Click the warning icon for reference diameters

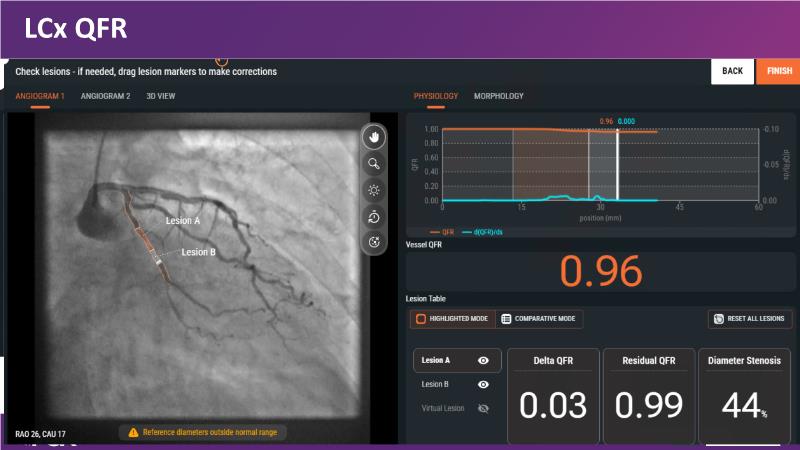(133, 432)
